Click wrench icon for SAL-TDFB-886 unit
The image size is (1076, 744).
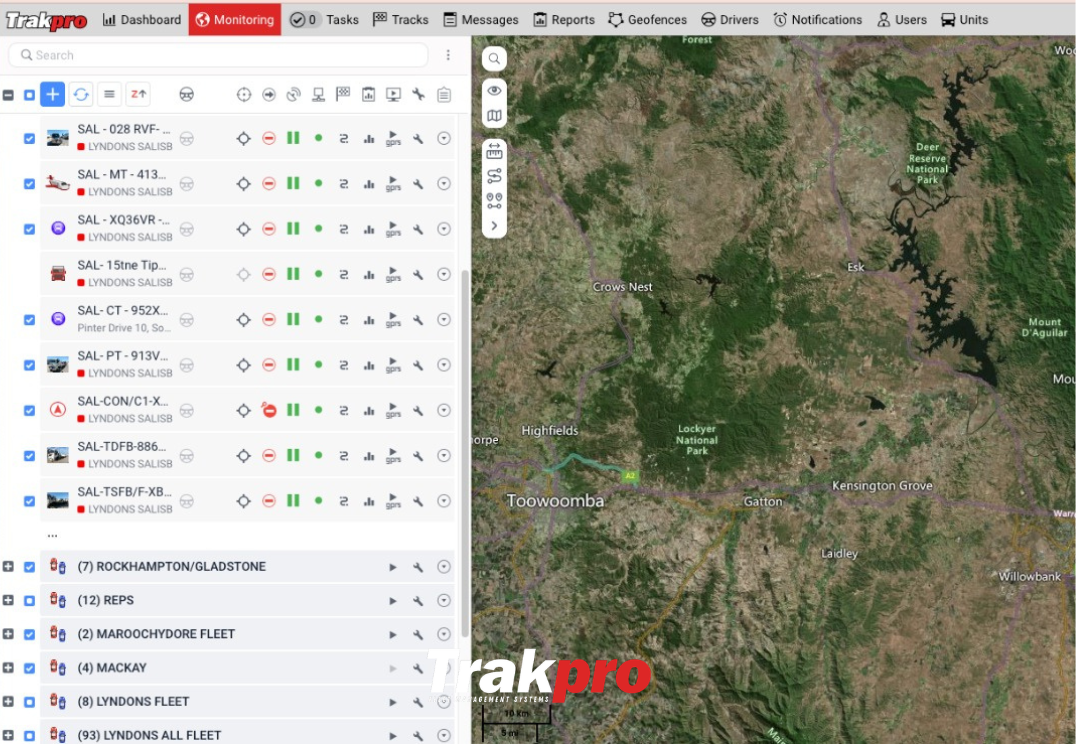(418, 456)
